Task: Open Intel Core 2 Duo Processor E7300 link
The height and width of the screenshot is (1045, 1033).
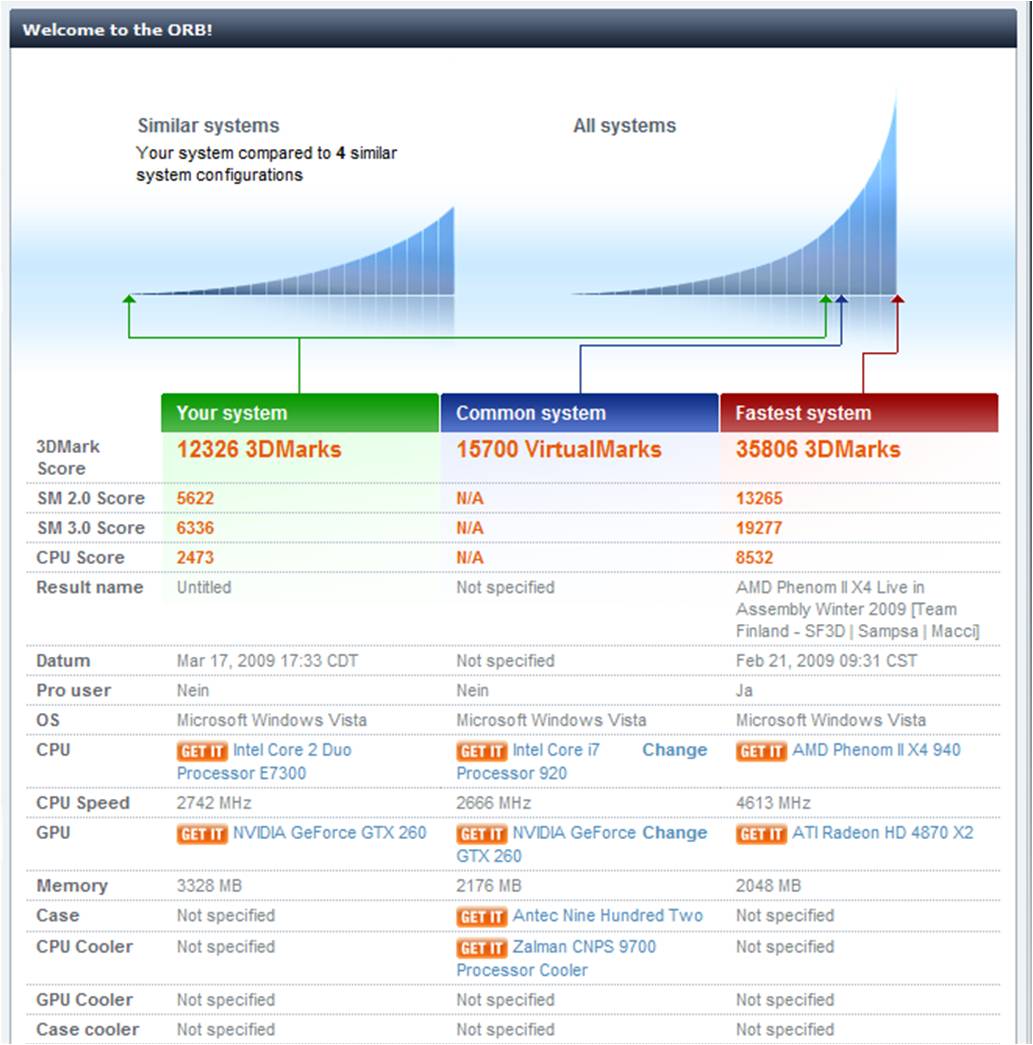Action: (264, 761)
